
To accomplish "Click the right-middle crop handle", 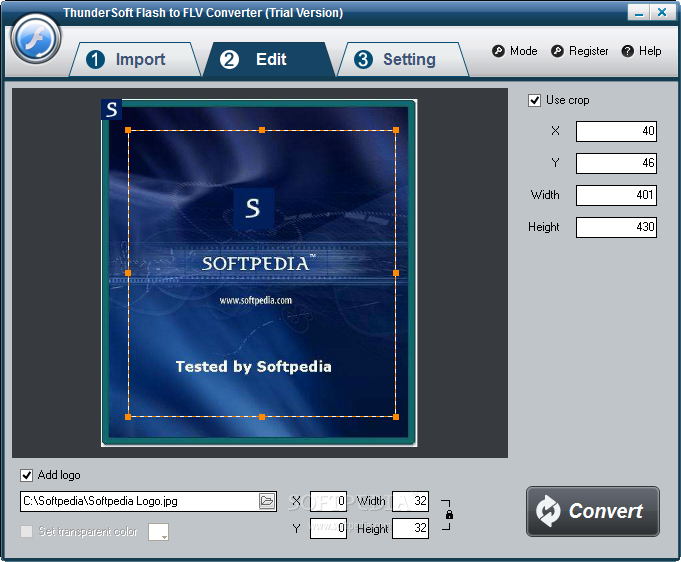I will 396,273.
